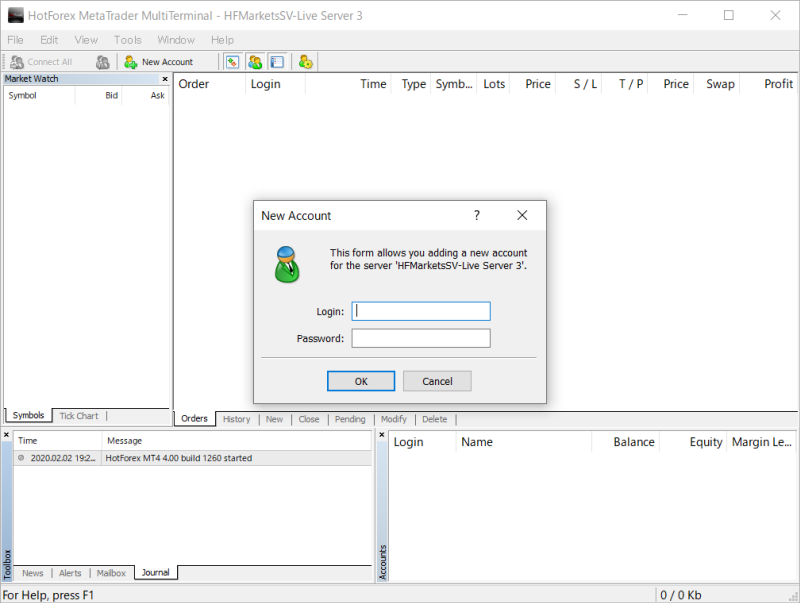Open the Tools menu

(x=128, y=40)
